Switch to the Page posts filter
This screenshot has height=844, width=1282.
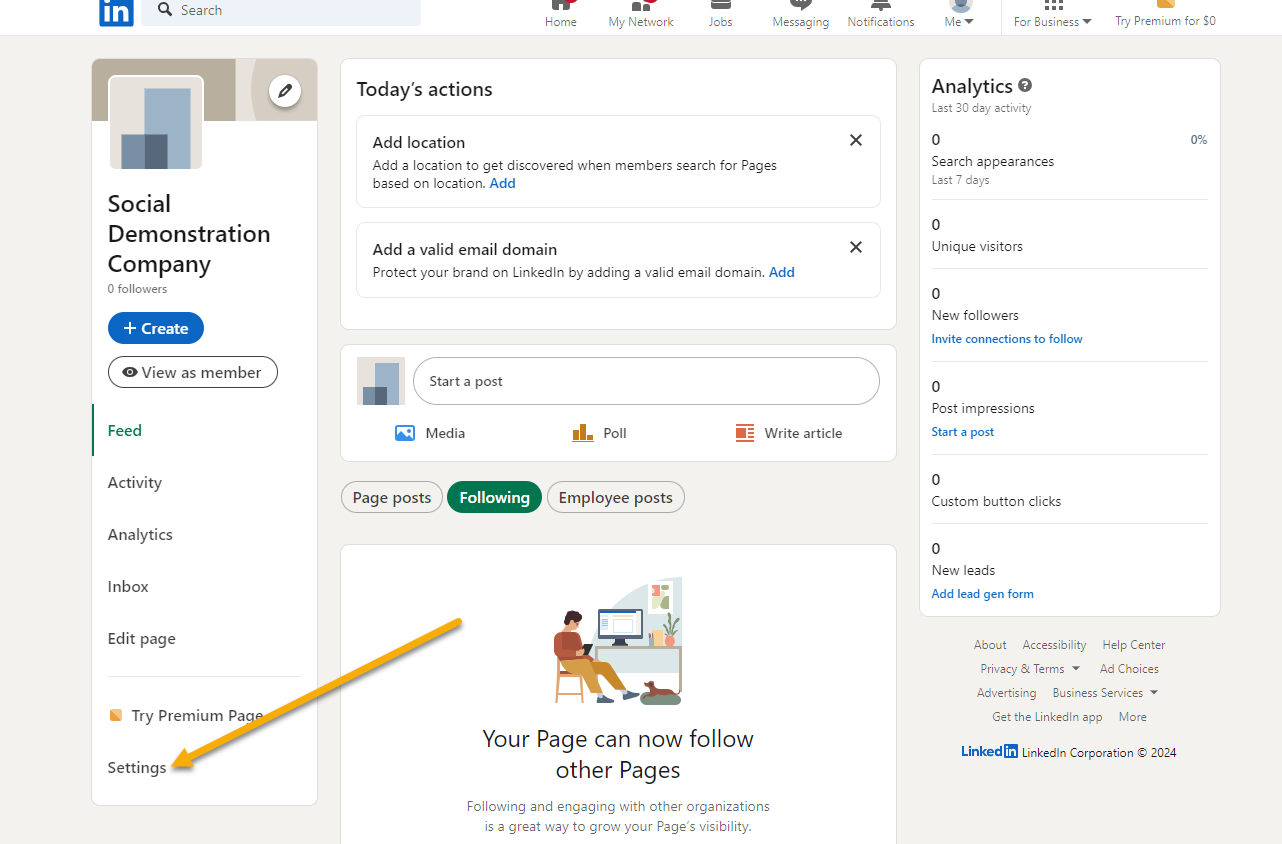pos(391,497)
